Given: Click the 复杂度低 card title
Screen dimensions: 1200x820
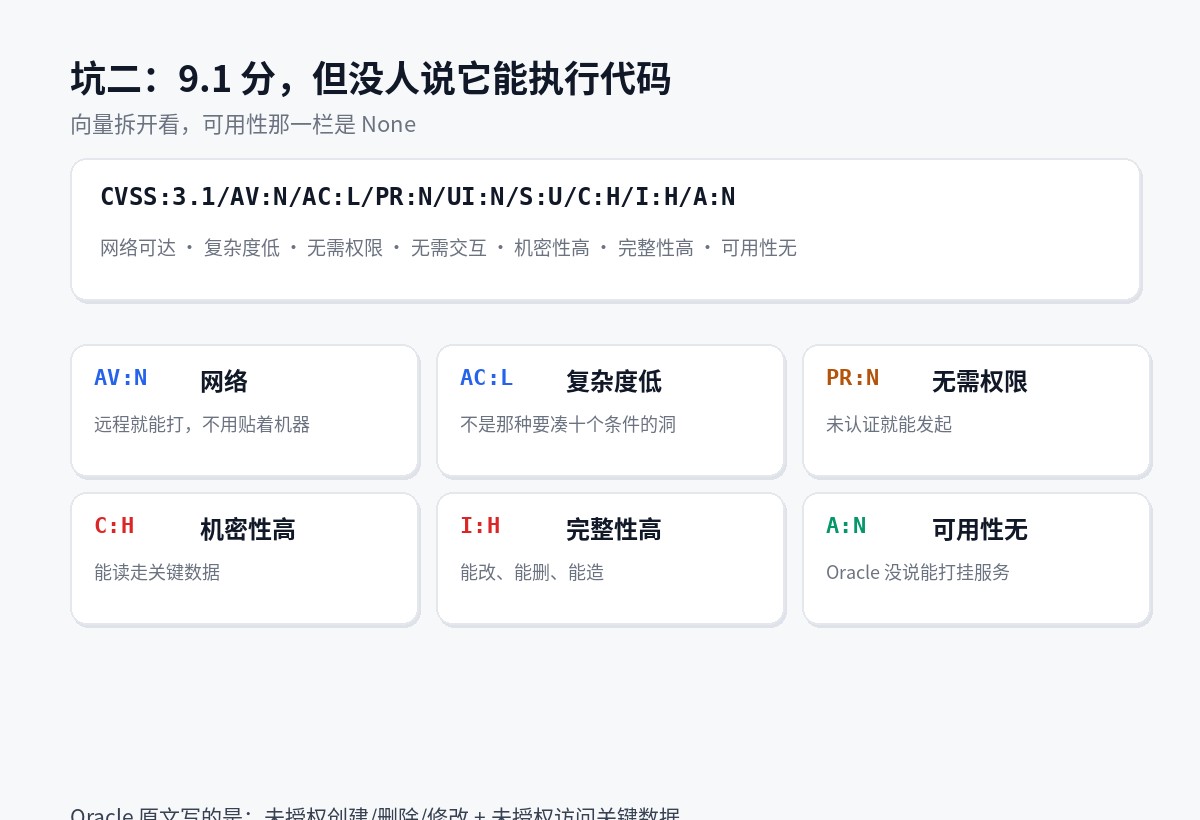Looking at the screenshot, I should pos(614,381).
